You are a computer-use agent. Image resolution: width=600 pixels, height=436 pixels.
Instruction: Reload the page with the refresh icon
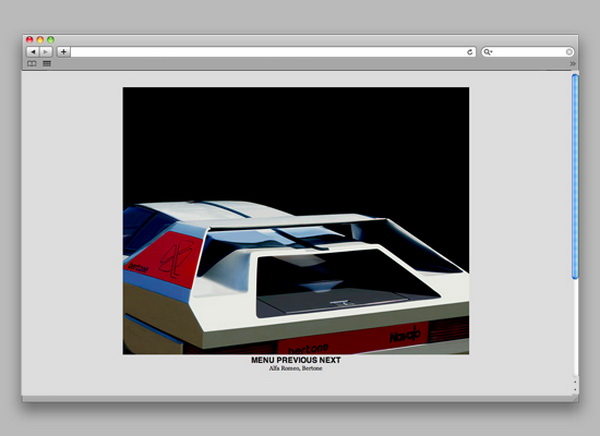pos(470,52)
